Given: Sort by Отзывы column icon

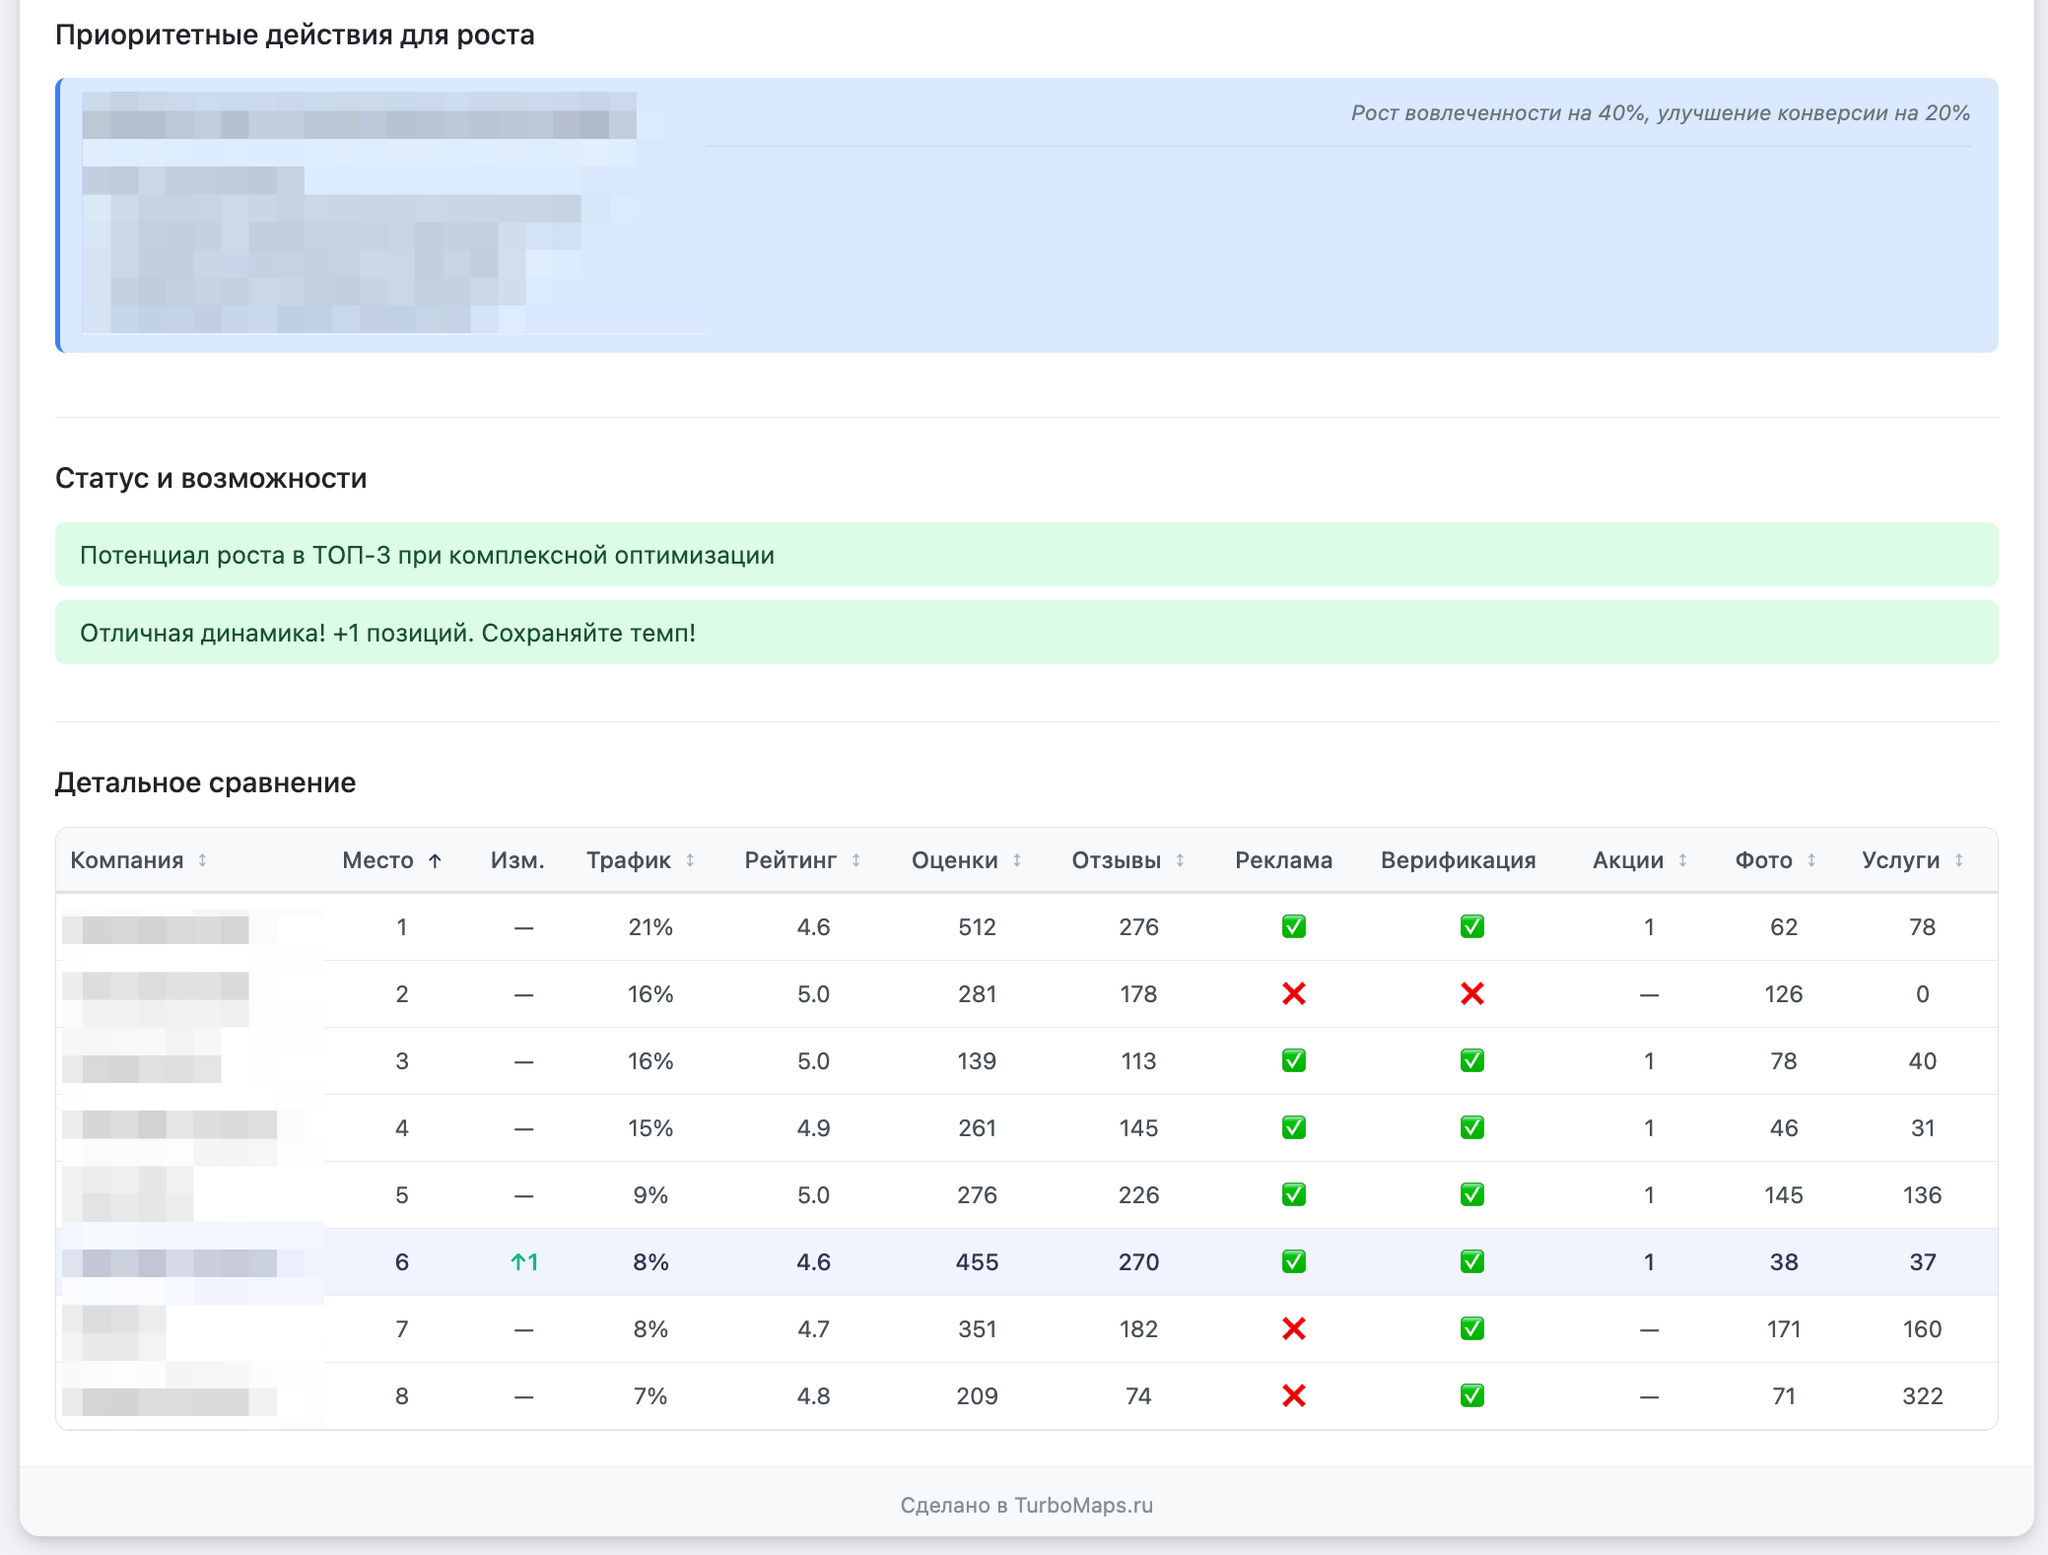Looking at the screenshot, I should [1180, 860].
